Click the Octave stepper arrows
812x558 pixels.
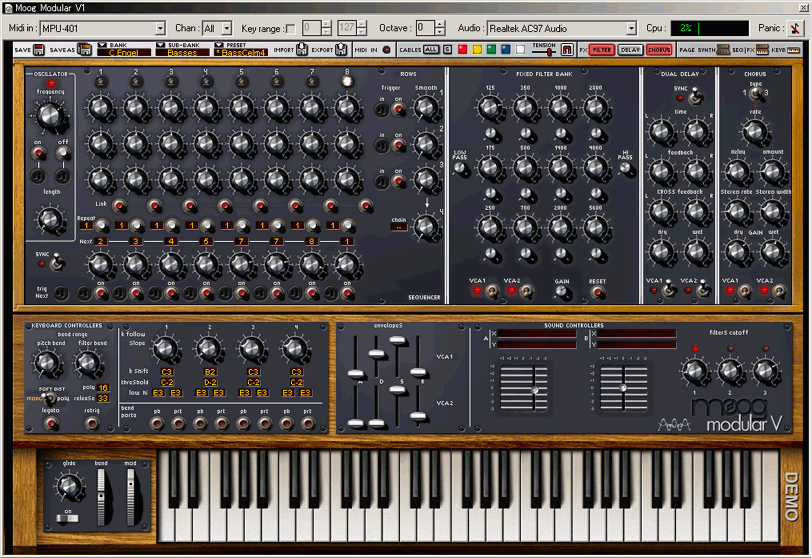pos(440,28)
